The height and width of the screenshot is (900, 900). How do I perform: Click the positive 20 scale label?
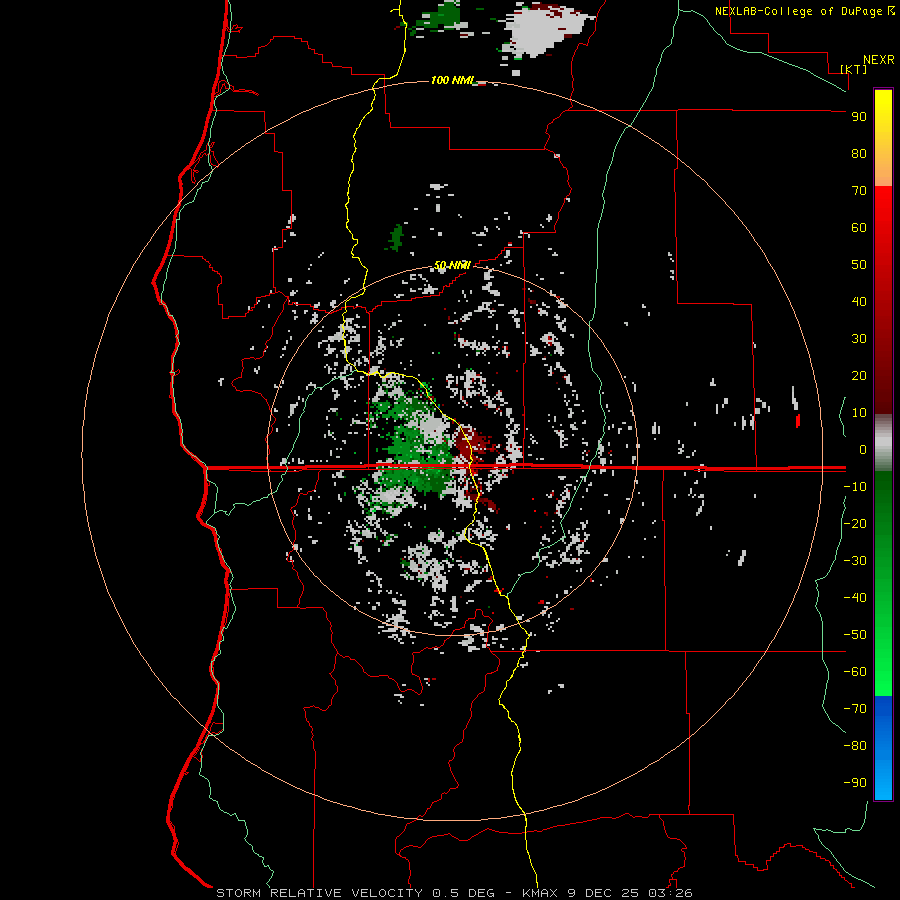coord(859,375)
